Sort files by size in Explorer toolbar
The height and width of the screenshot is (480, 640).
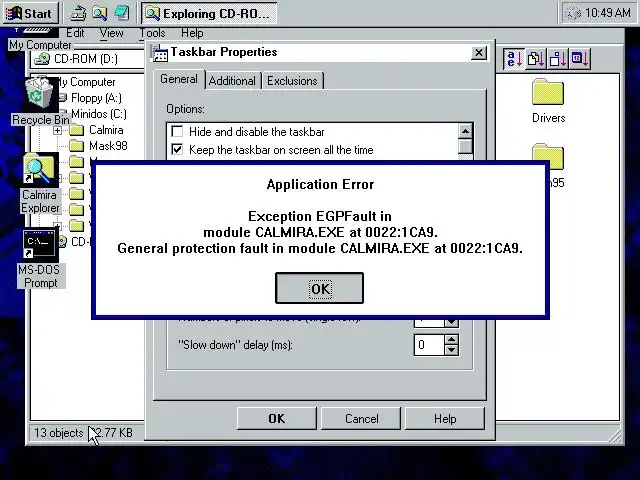tap(558, 59)
